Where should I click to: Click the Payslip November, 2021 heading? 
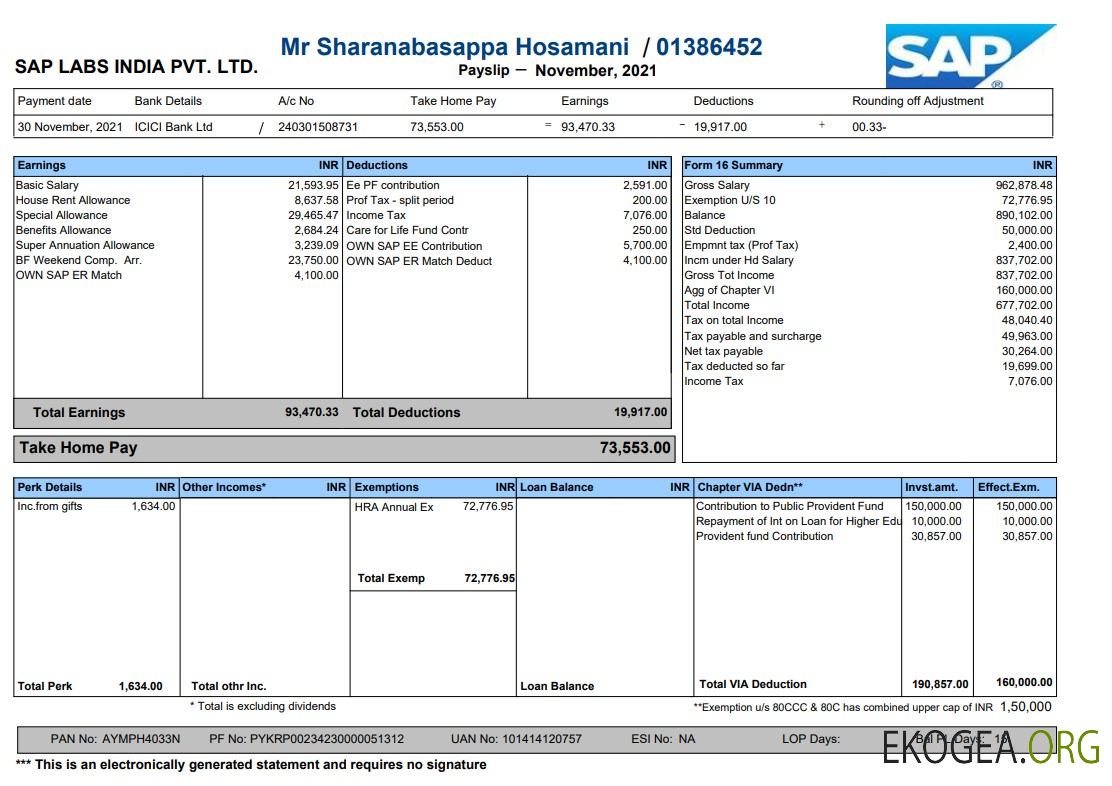[x=557, y=70]
